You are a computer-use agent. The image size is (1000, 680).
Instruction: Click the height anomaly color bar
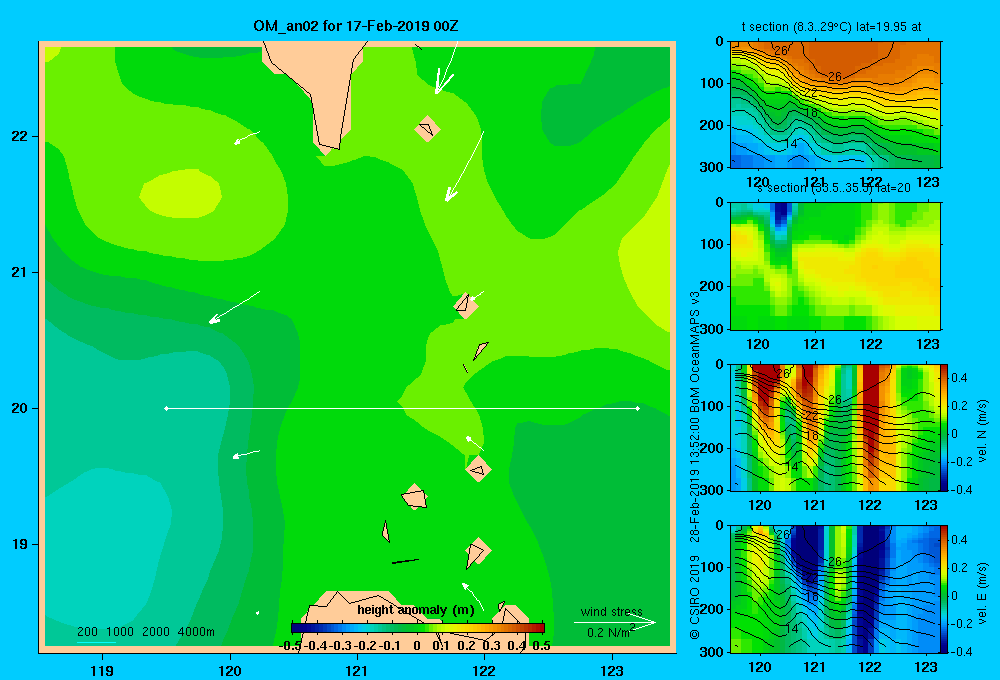418,628
